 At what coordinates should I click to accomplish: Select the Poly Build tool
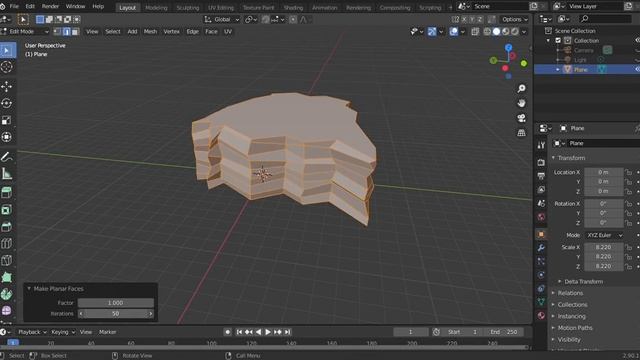click(x=7, y=294)
